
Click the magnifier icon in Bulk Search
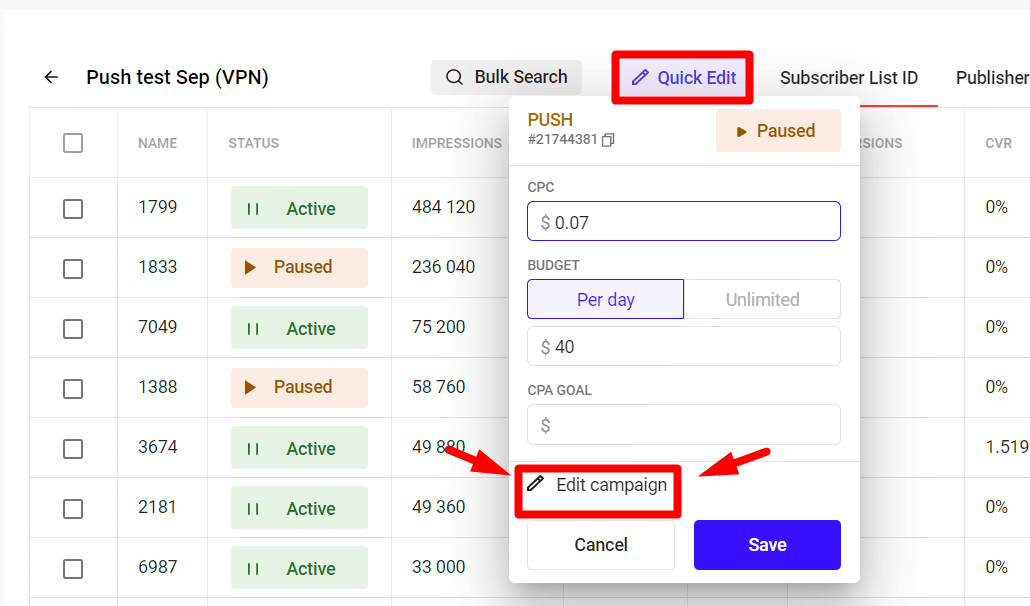[454, 77]
